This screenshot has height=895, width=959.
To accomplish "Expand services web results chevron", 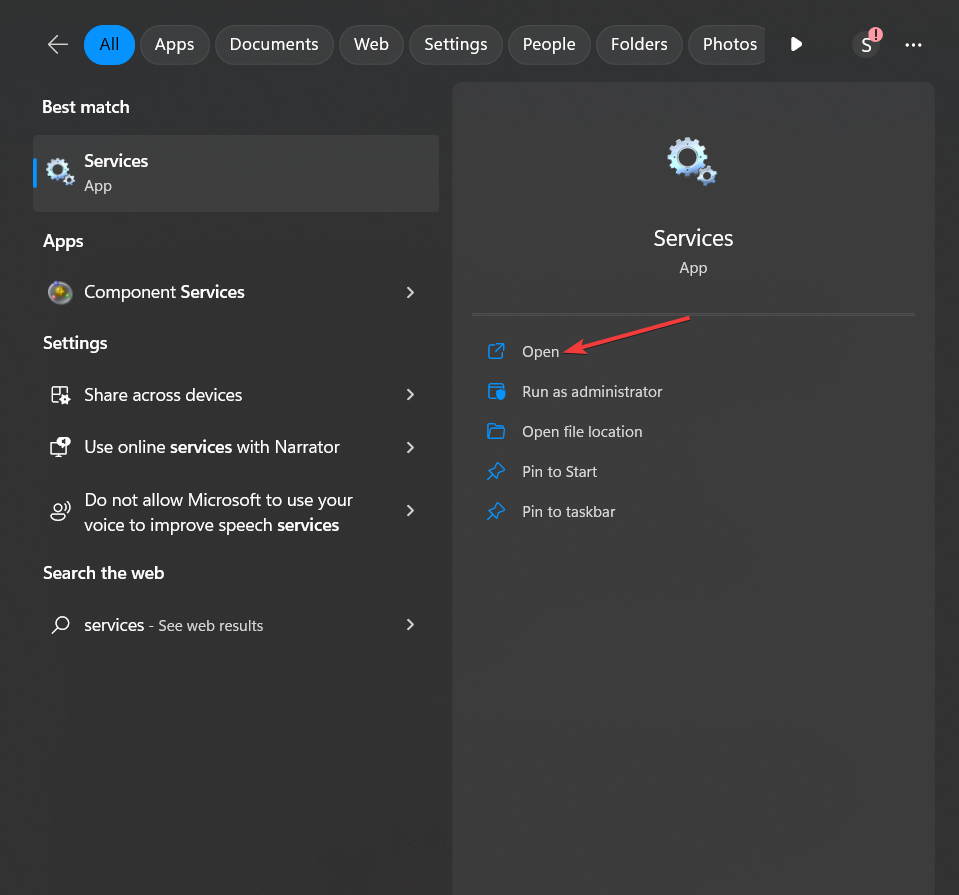I will tap(410, 625).
